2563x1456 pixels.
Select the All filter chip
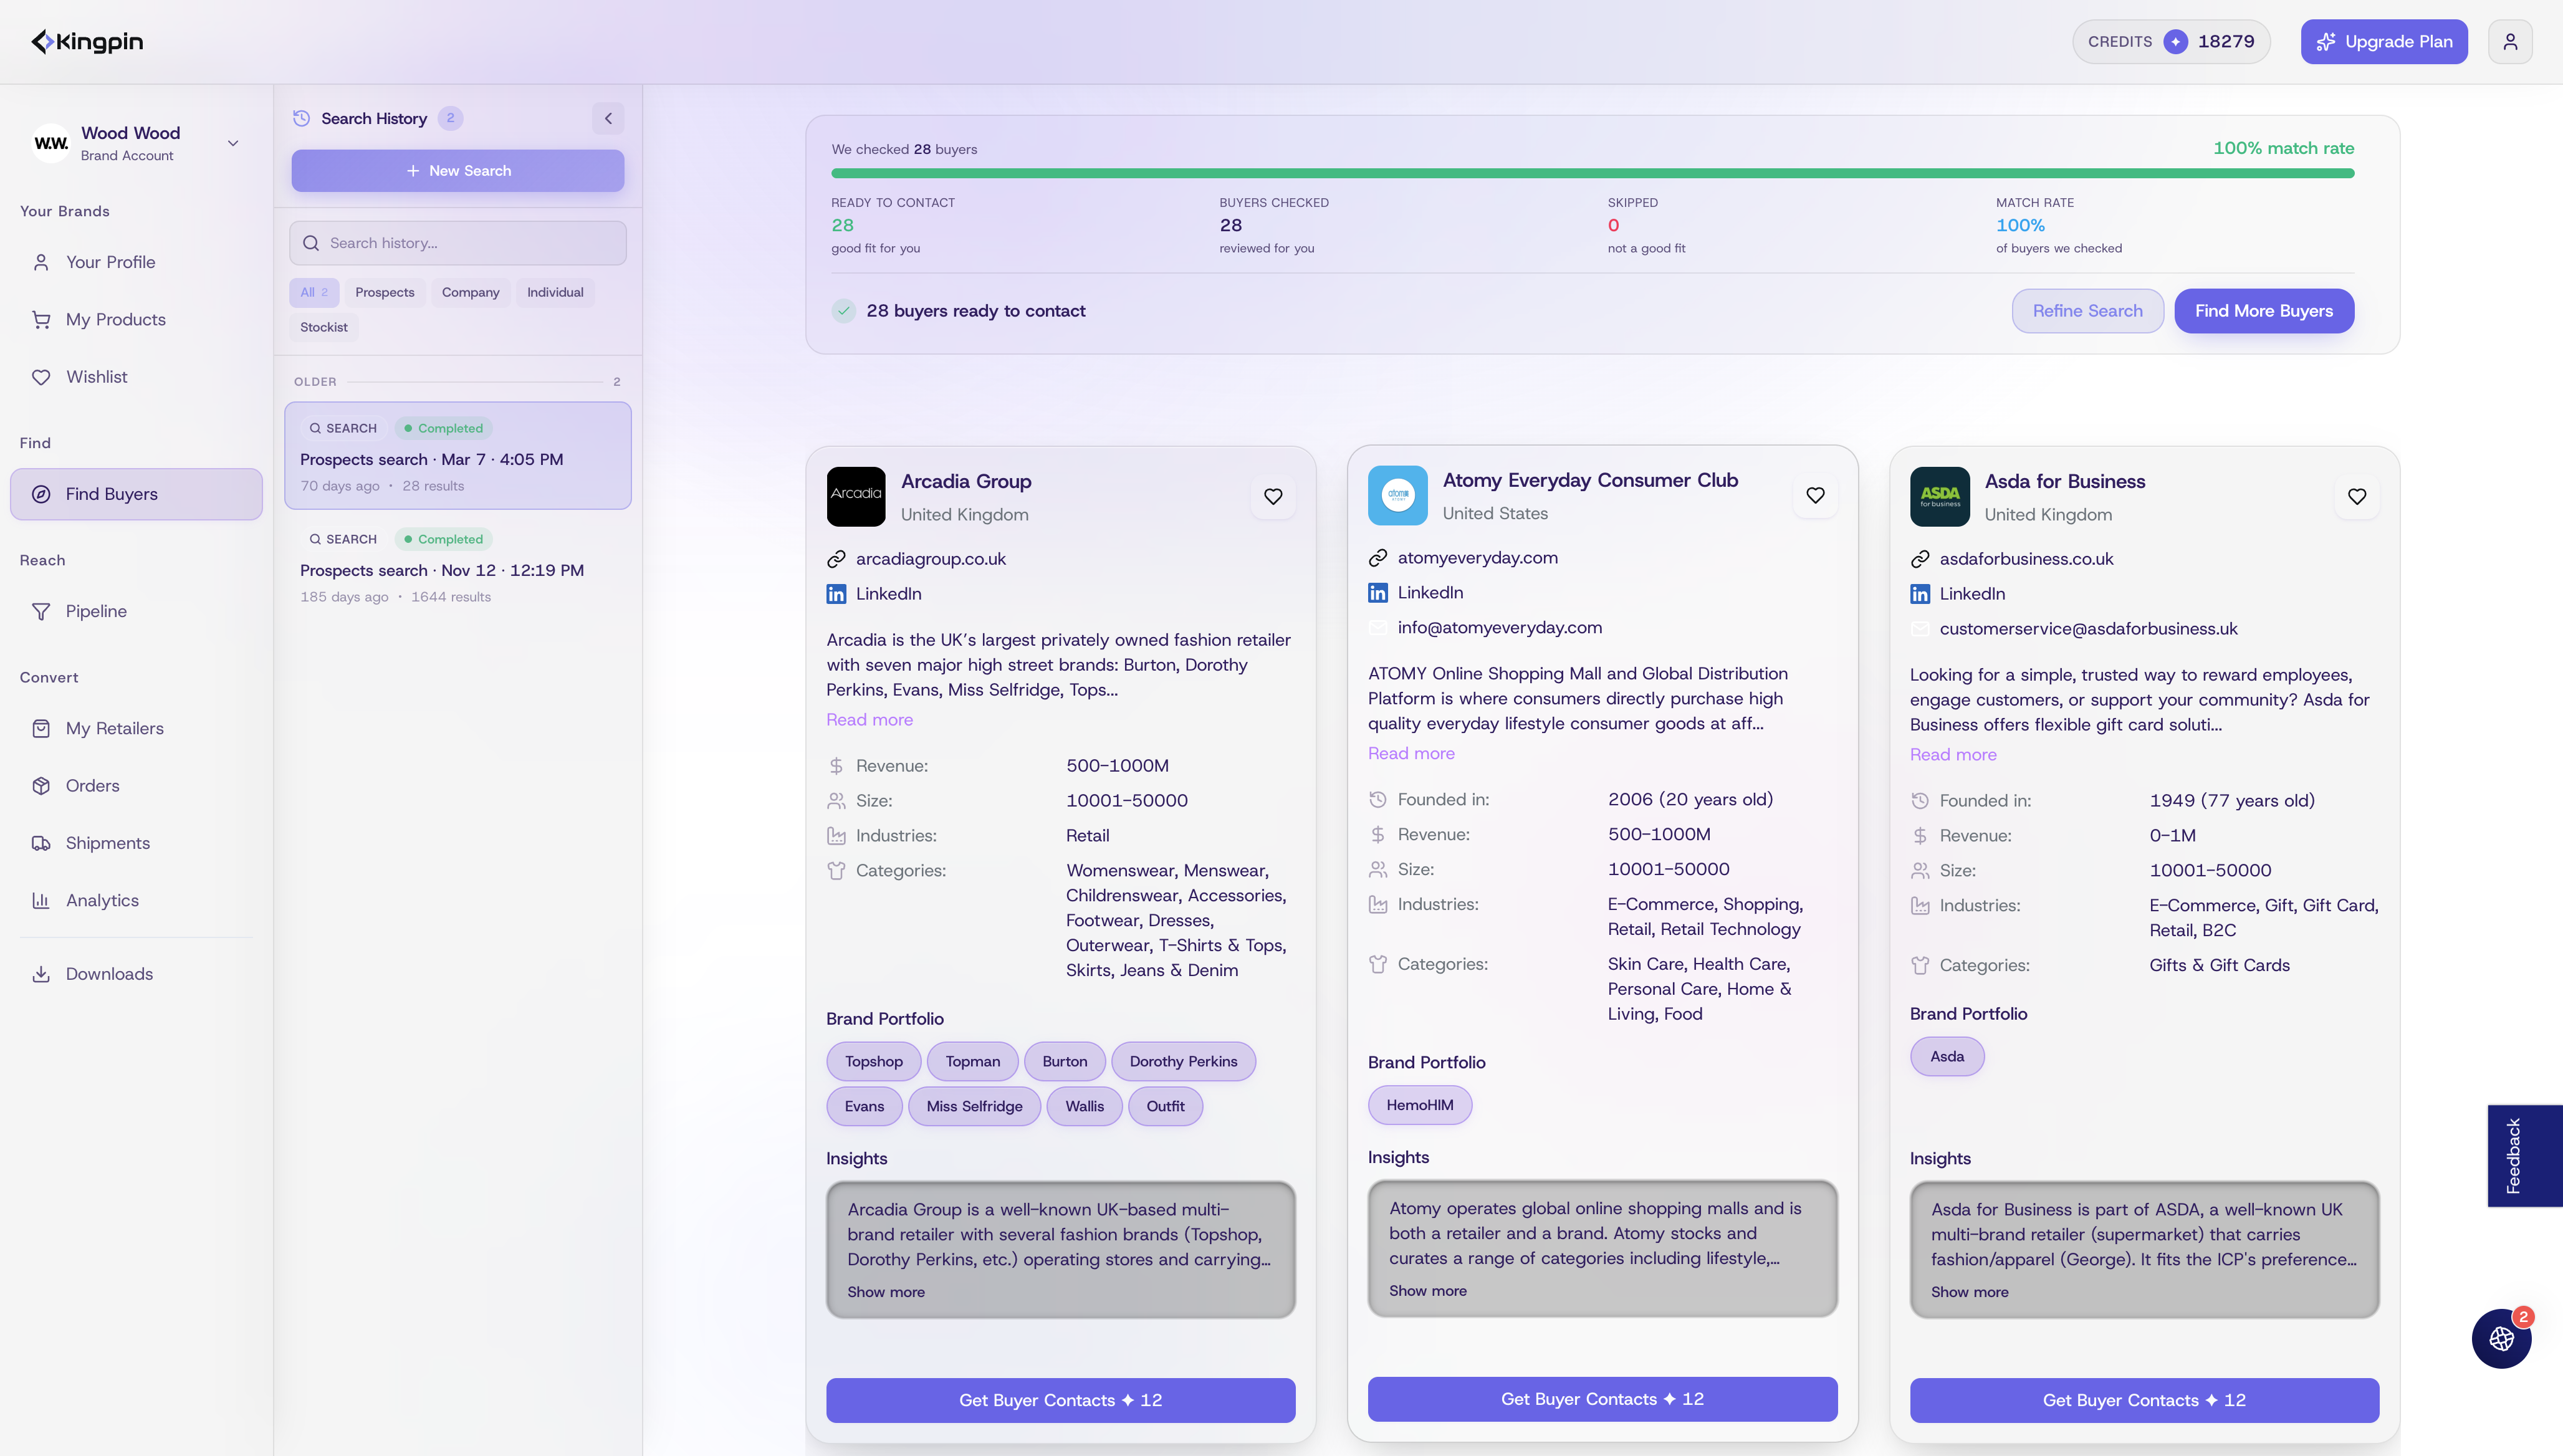point(314,292)
